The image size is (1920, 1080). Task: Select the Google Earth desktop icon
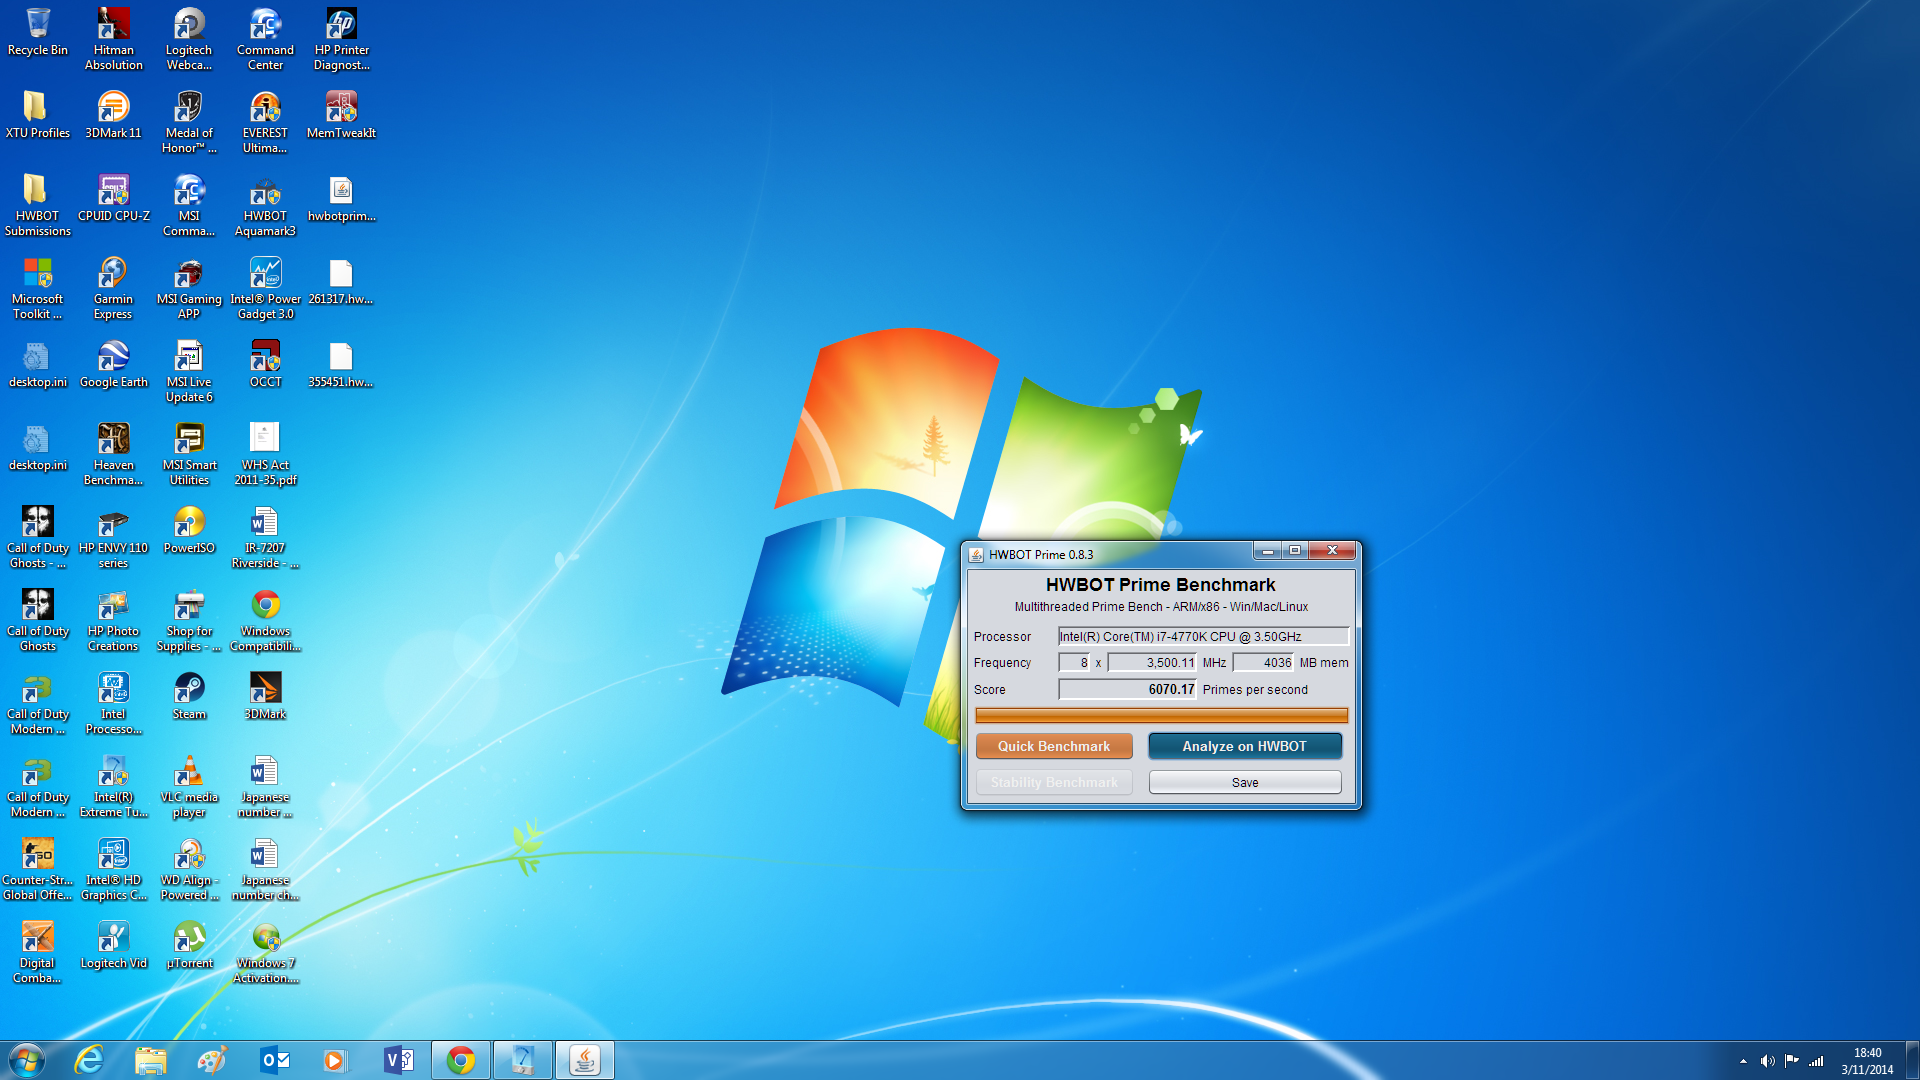coord(114,364)
